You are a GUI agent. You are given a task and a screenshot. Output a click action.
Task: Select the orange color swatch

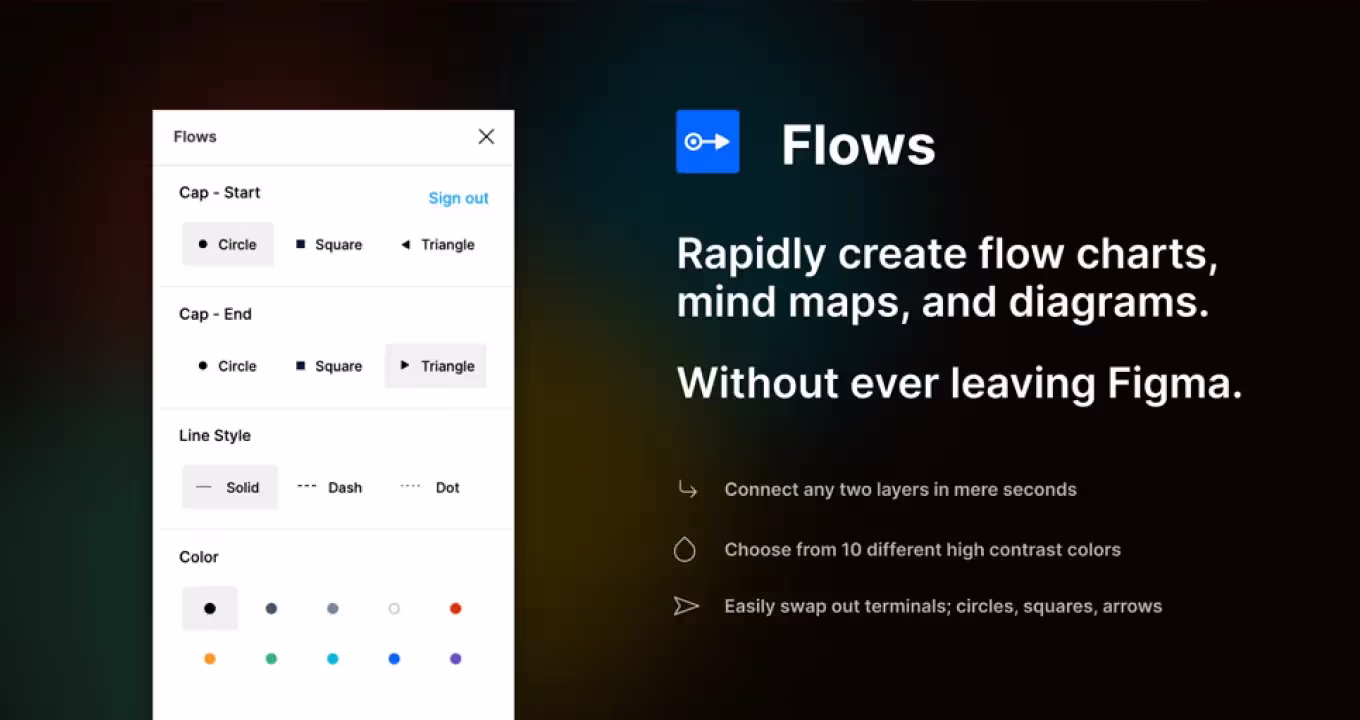pyautogui.click(x=210, y=659)
